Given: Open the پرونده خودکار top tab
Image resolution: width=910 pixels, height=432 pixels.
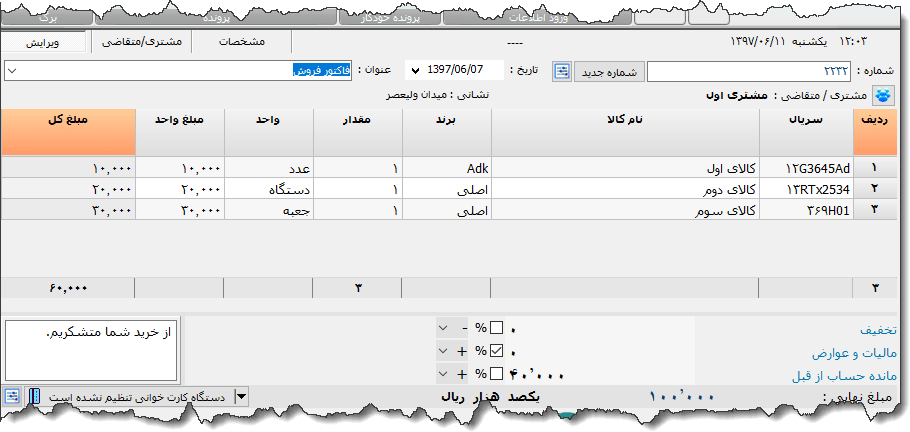Looking at the screenshot, I should coord(389,18).
